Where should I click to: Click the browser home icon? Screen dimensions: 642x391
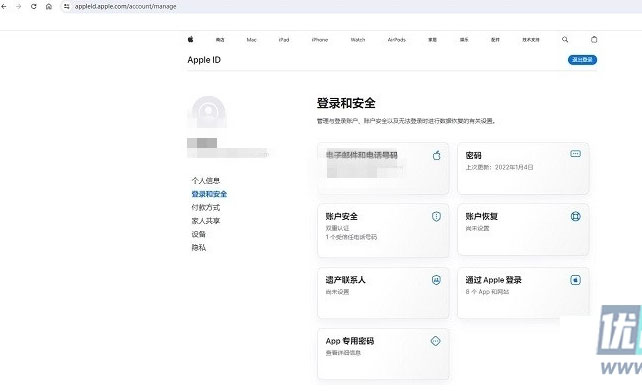pos(49,7)
